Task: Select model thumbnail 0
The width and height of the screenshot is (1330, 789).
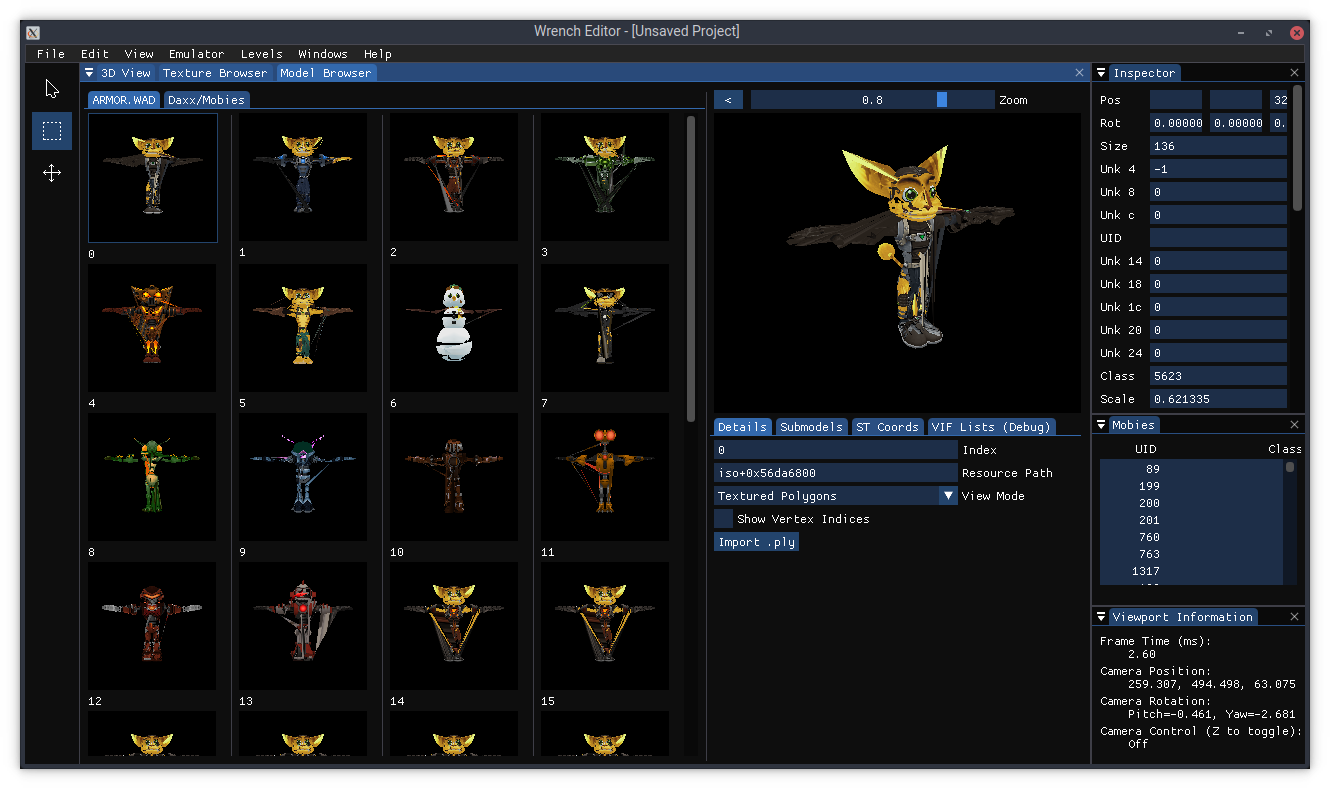Action: tap(153, 177)
